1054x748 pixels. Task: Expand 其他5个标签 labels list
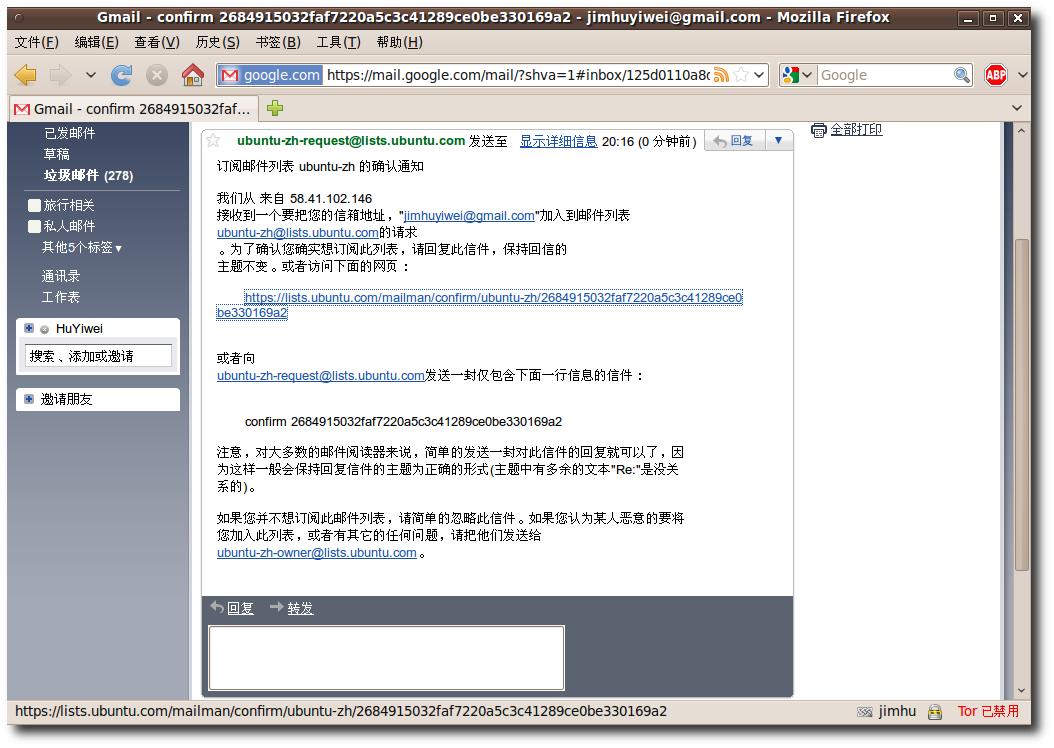coord(81,247)
